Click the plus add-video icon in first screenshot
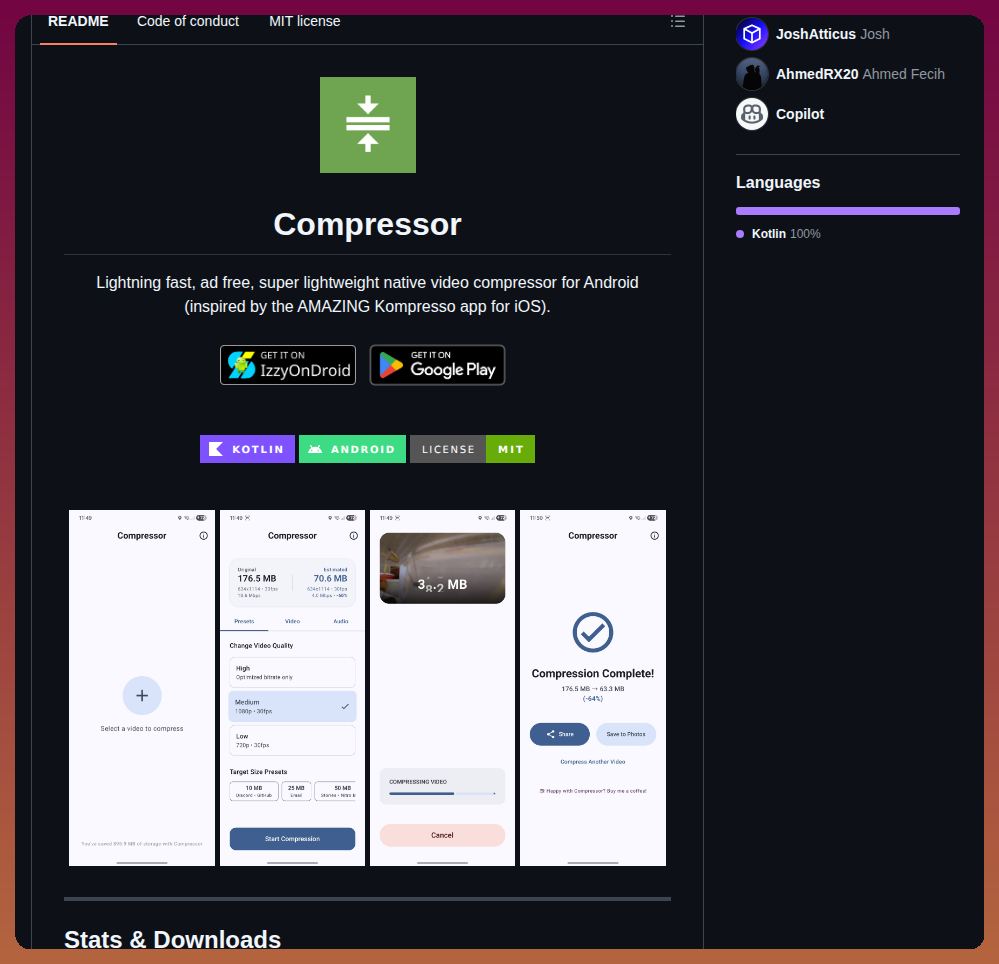This screenshot has height=964, width=999. [142, 696]
